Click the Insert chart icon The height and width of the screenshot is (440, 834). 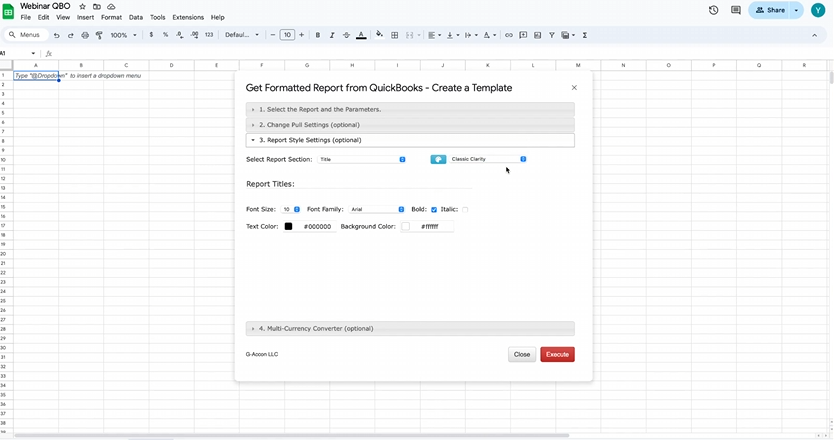[537, 35]
